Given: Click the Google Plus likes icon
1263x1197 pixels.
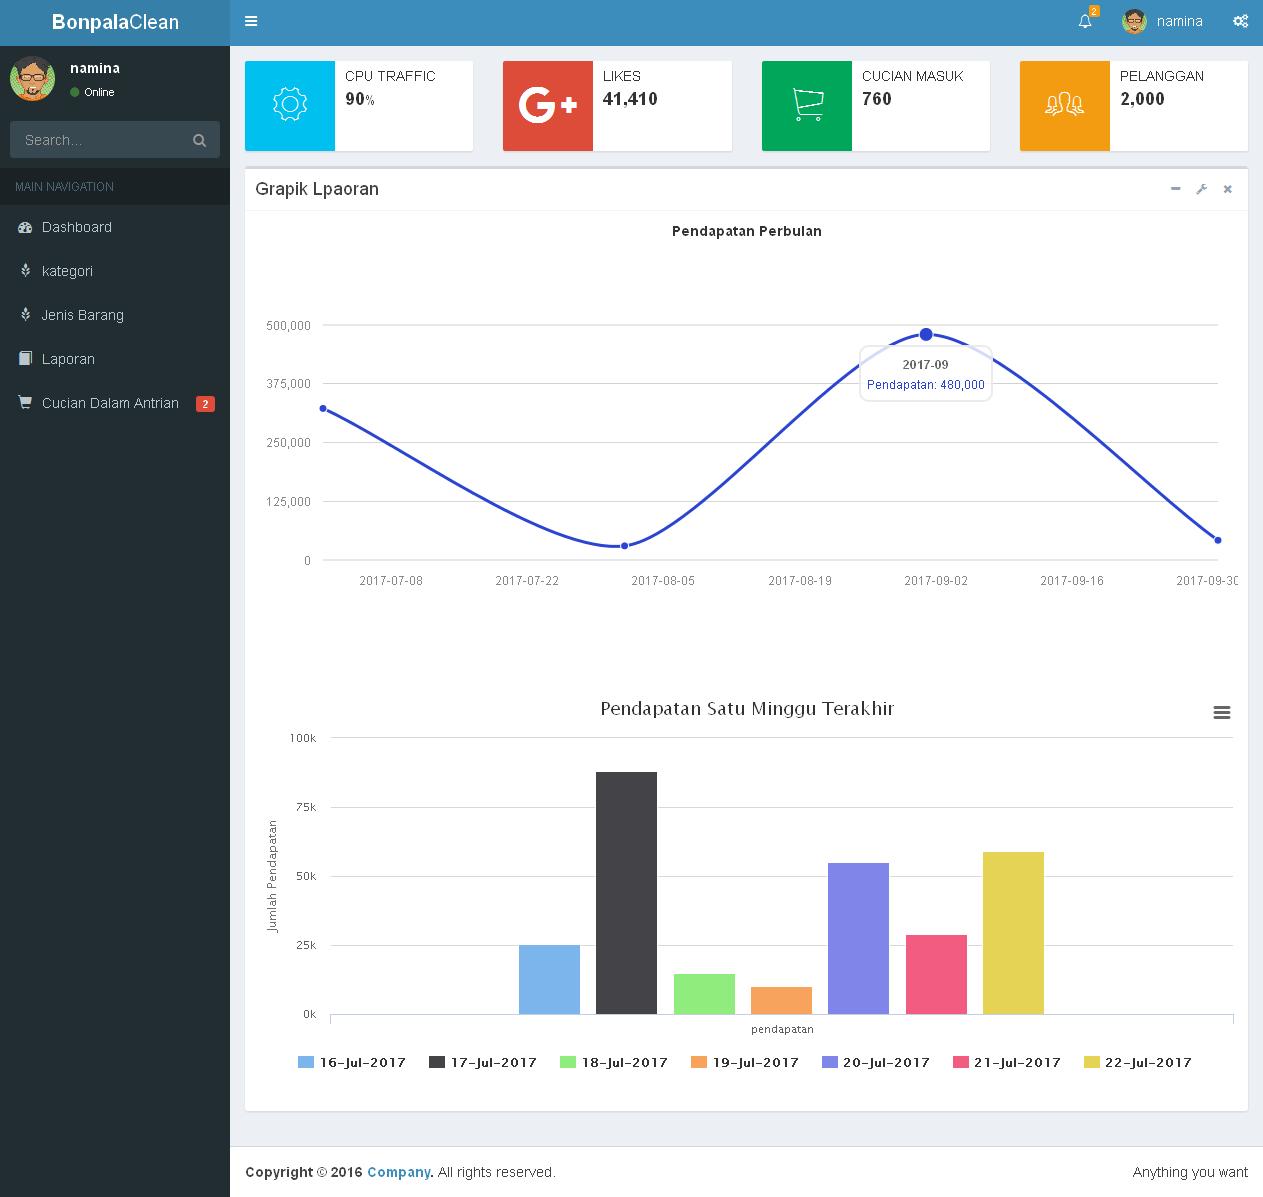Looking at the screenshot, I should [x=548, y=106].
